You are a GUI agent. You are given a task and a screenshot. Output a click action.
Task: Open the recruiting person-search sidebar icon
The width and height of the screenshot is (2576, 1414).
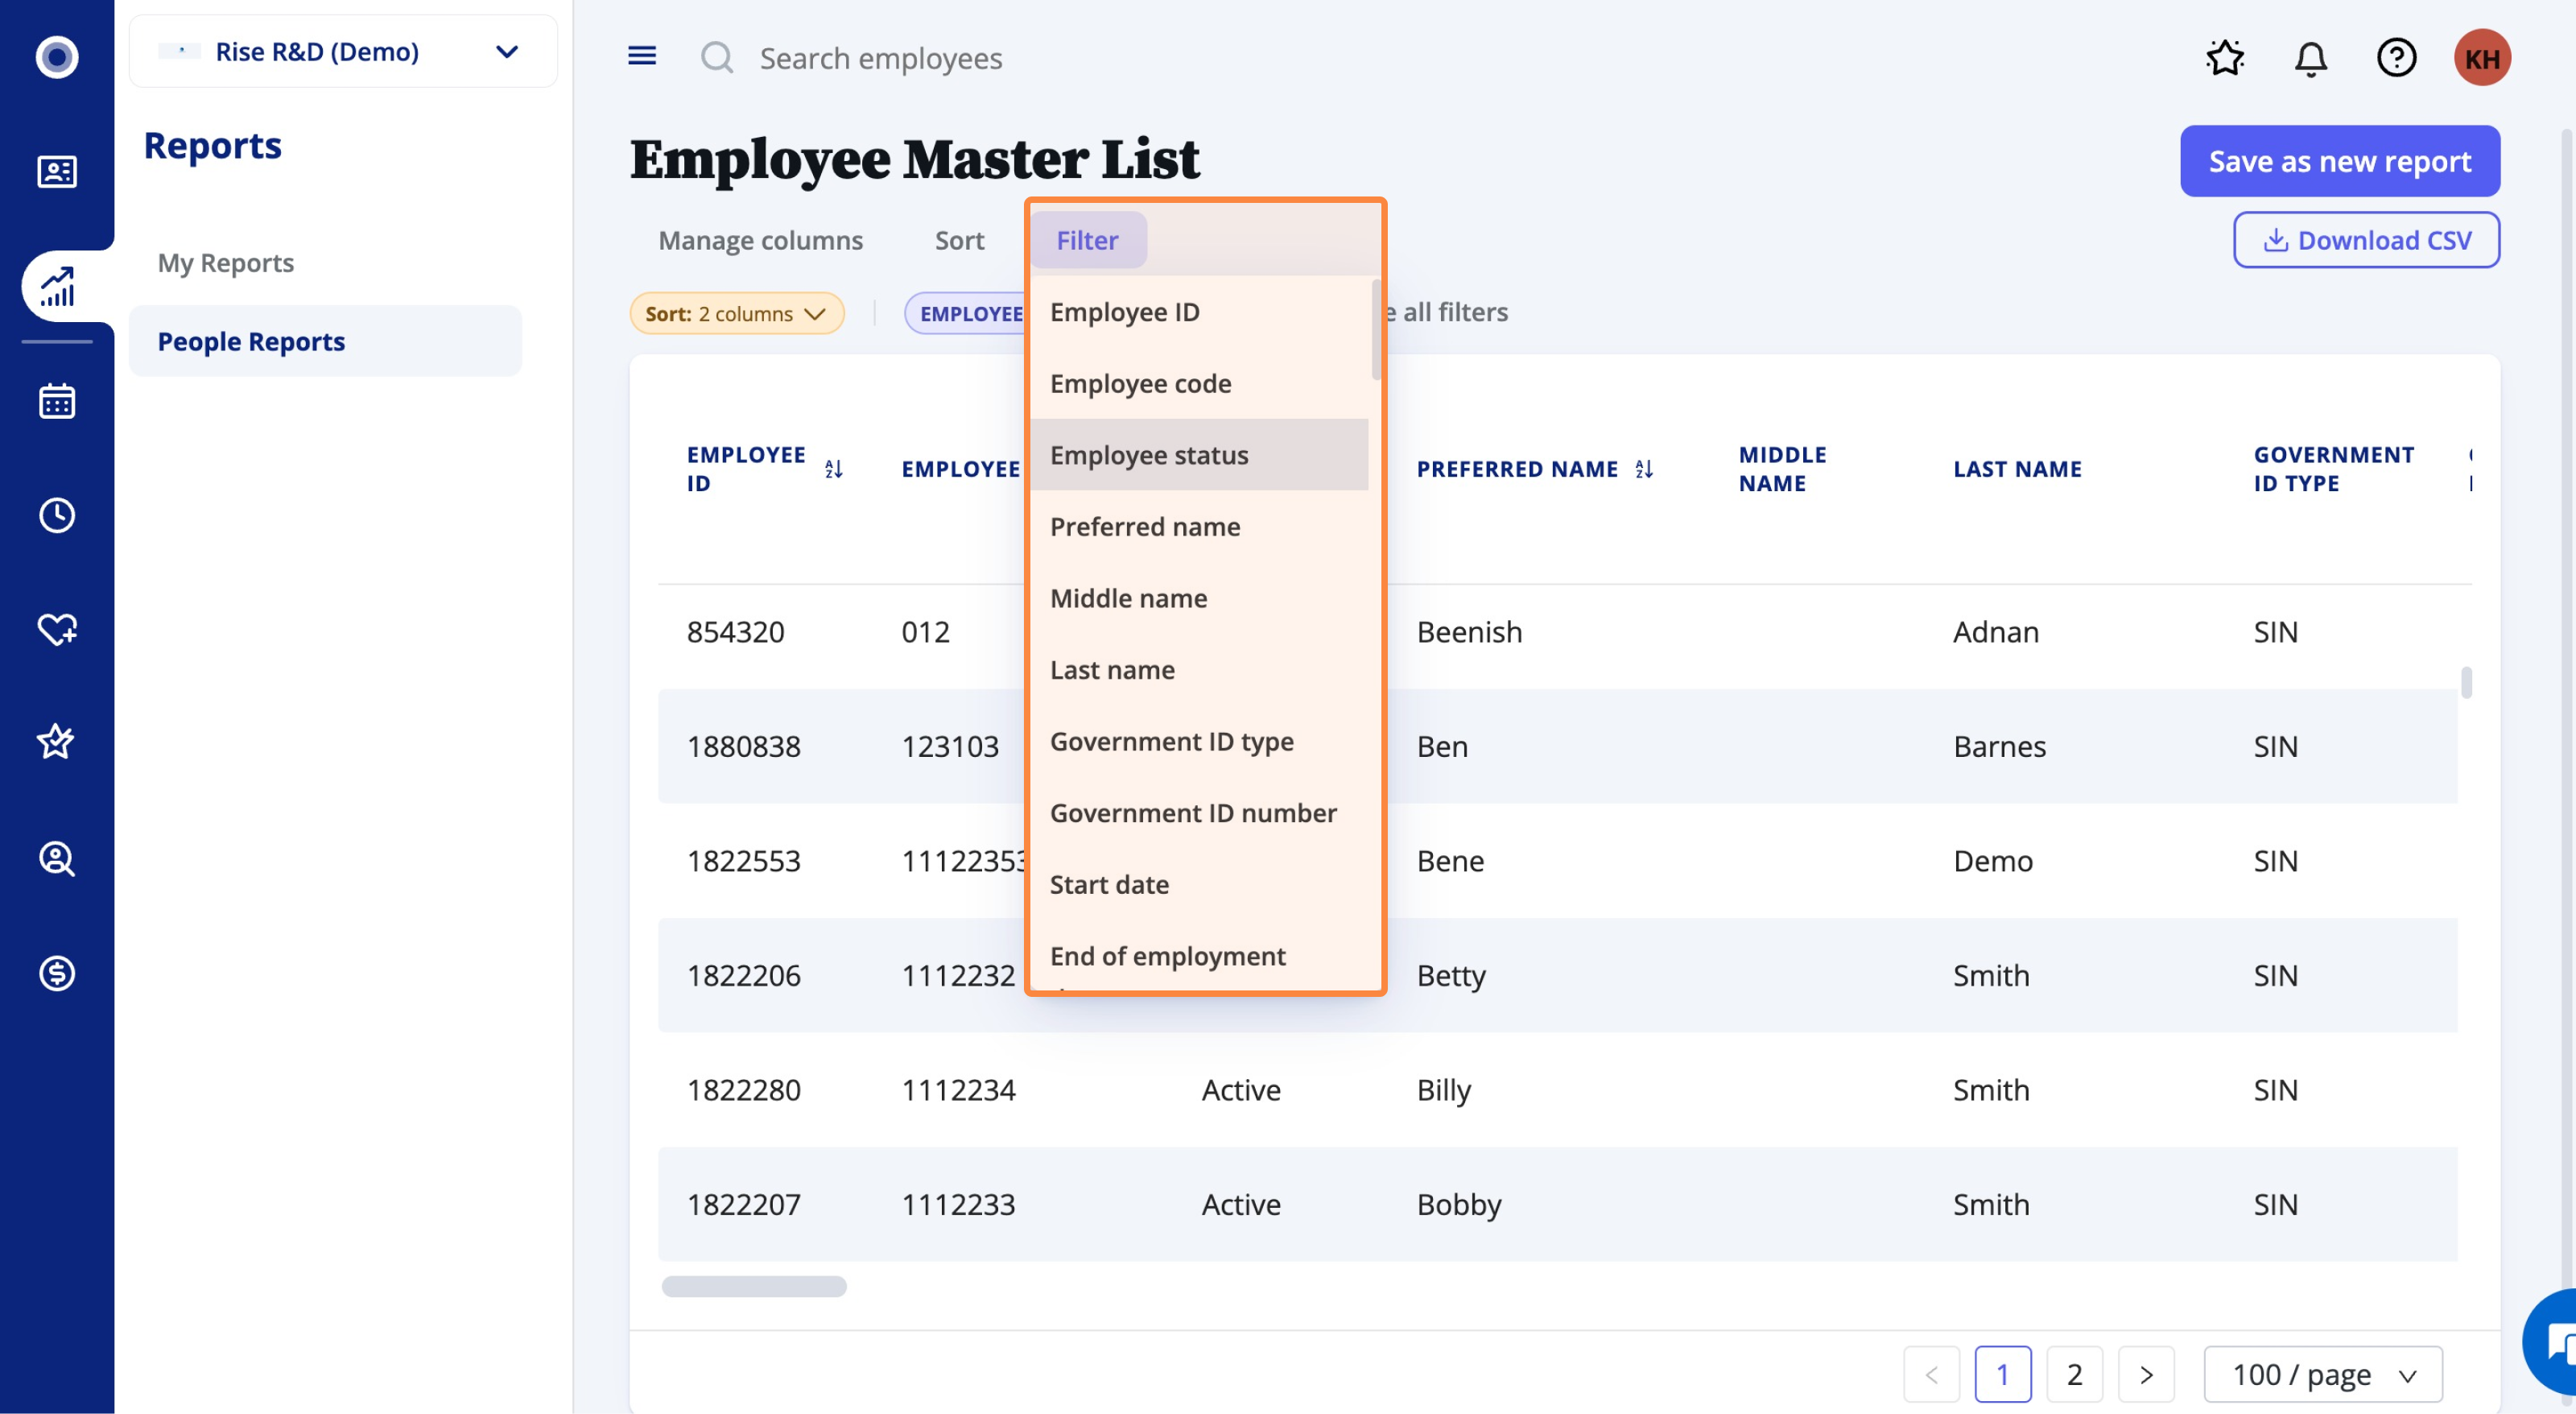[x=57, y=859]
